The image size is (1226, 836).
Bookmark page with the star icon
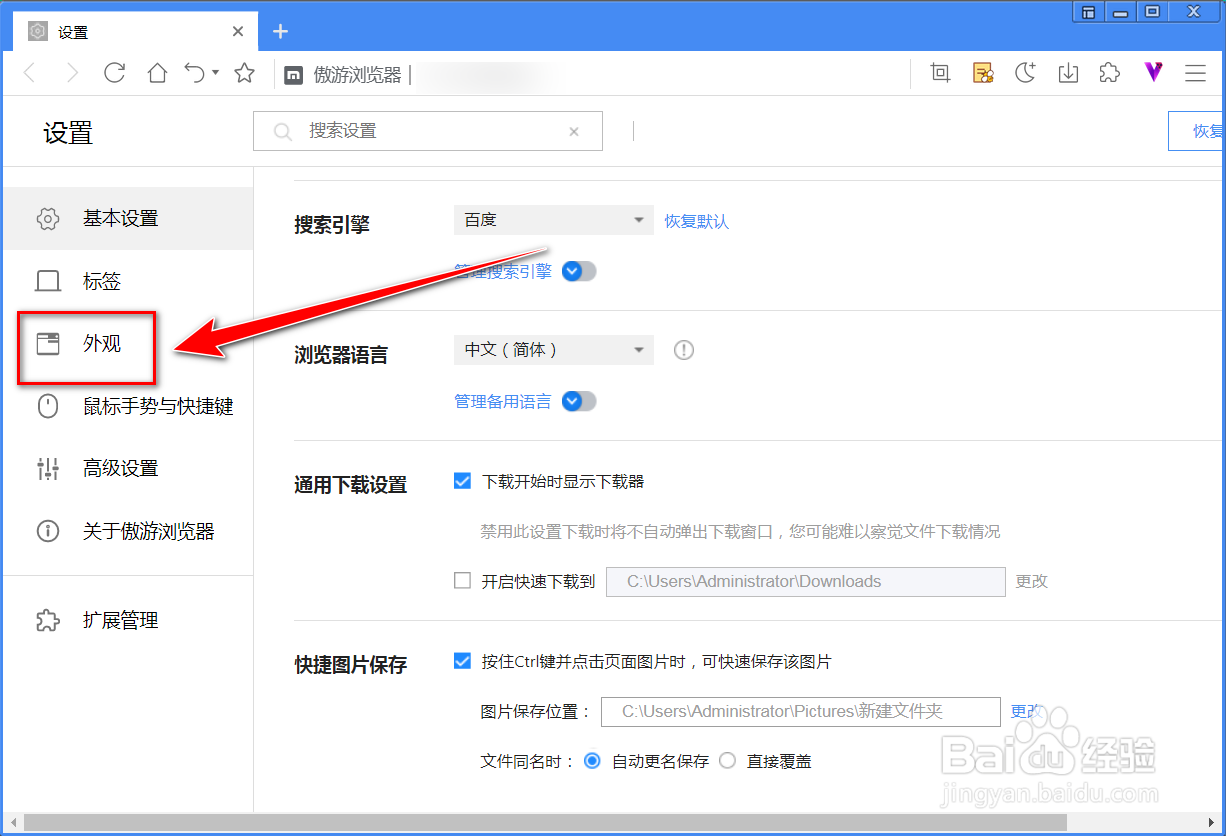point(244,73)
